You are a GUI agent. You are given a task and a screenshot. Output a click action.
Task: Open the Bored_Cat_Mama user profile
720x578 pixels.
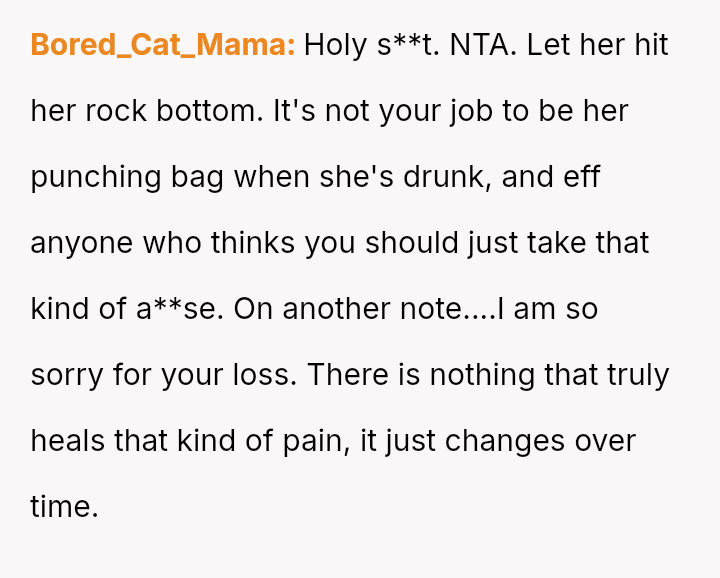[x=162, y=45]
